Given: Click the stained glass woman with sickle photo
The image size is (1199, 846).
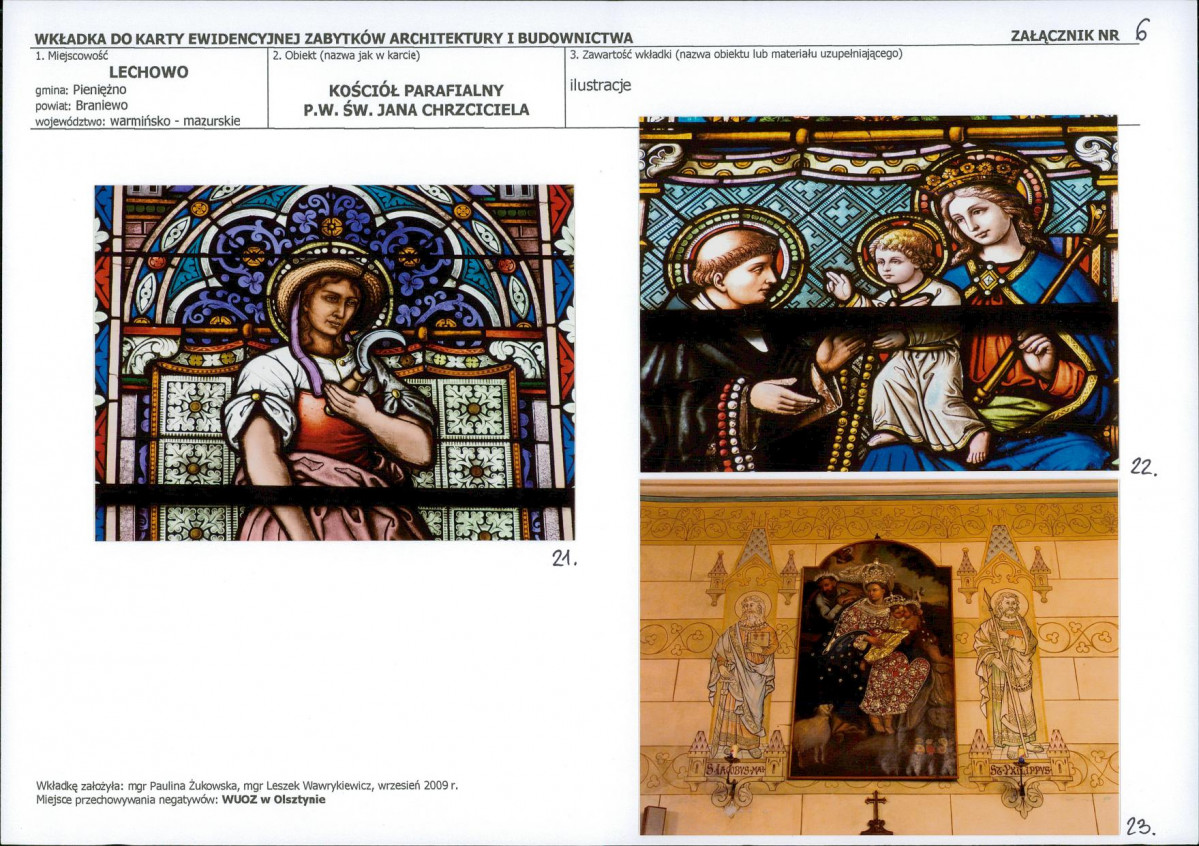Looking at the screenshot, I should click(334, 363).
